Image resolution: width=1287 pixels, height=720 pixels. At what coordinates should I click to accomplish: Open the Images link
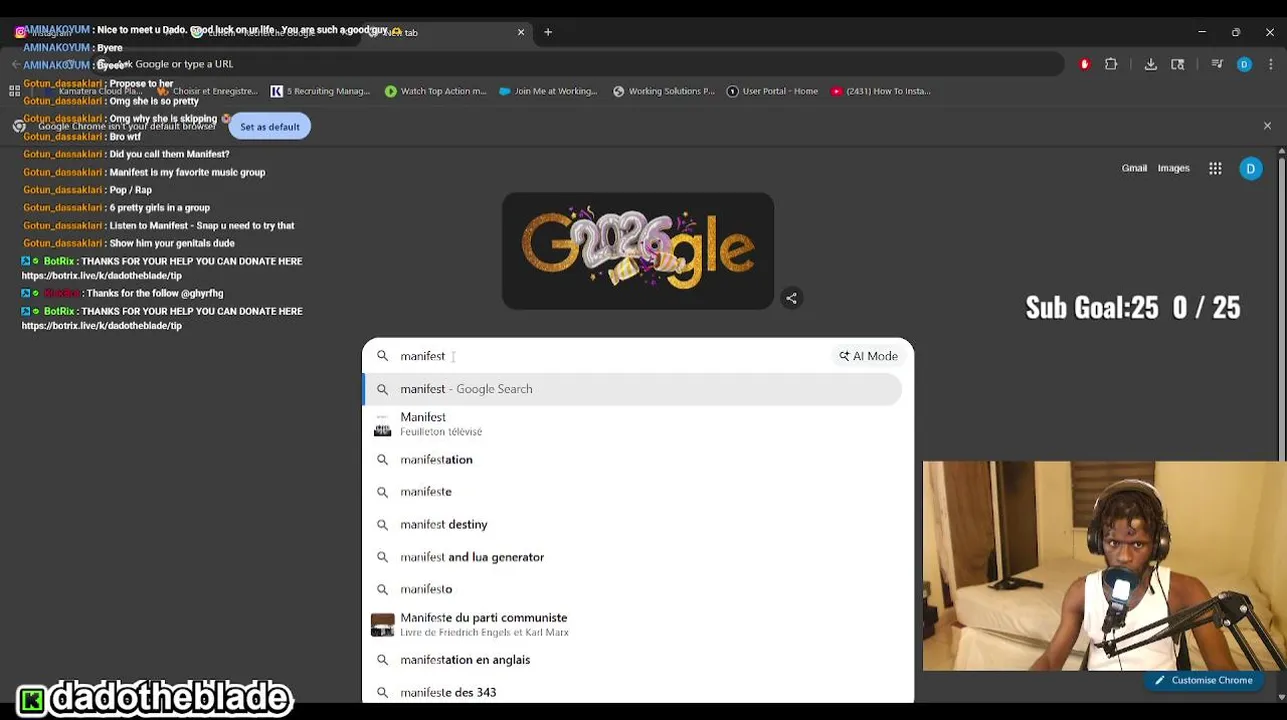(1173, 168)
